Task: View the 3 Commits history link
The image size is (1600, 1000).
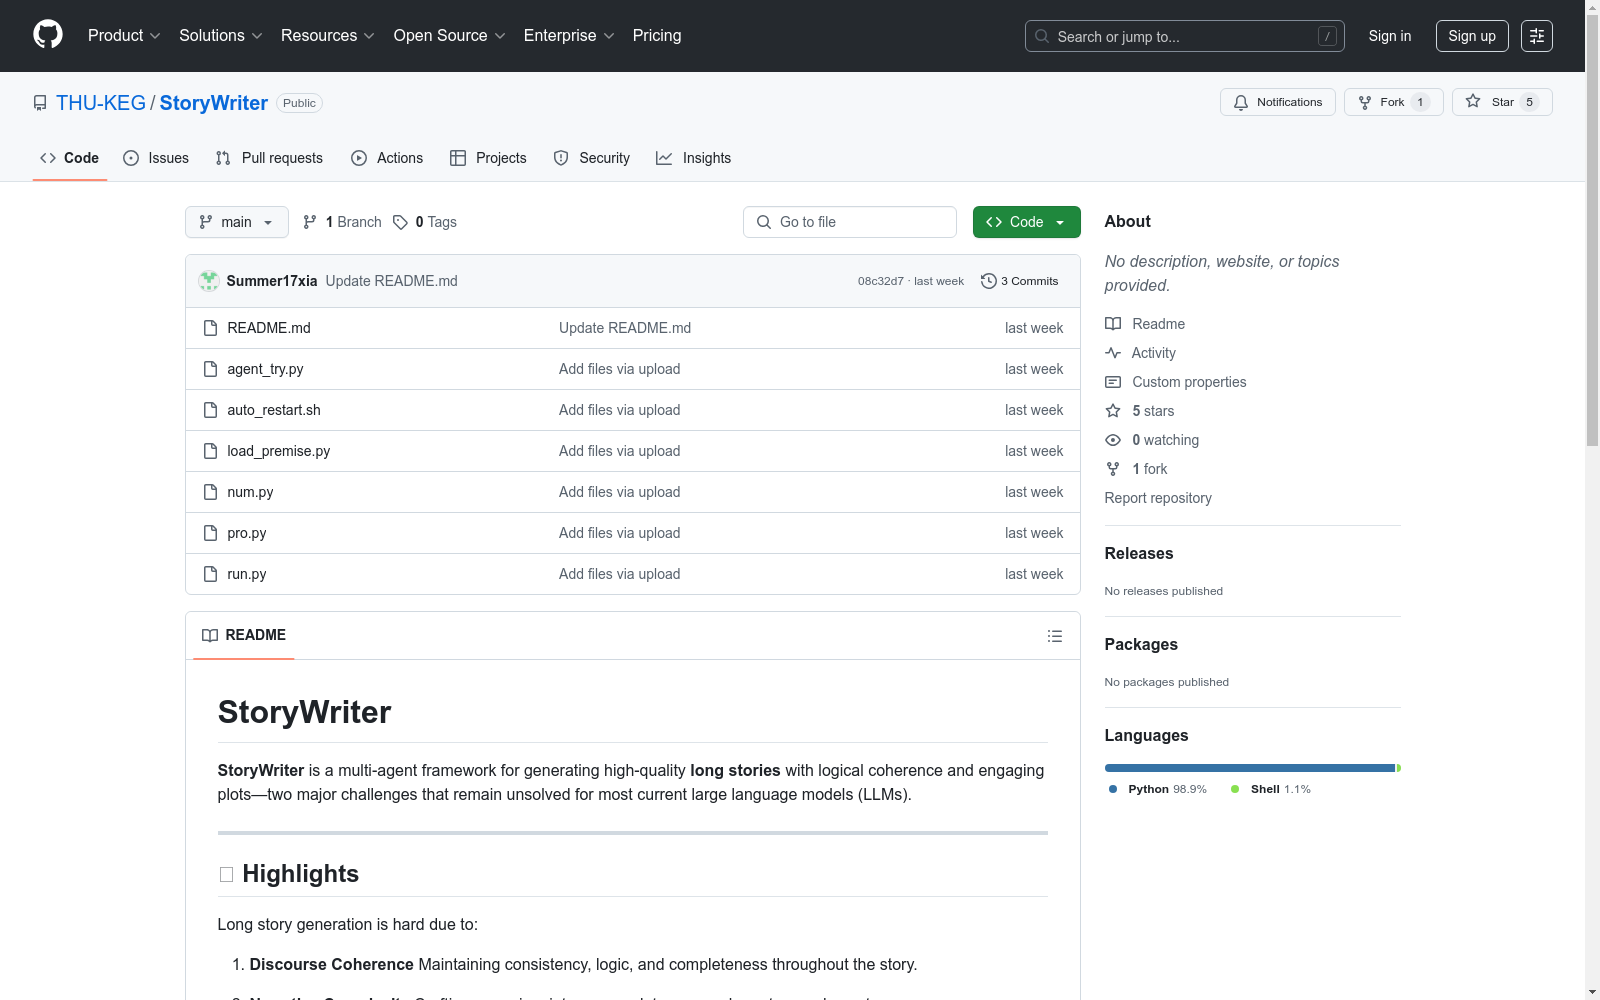Action: (1020, 281)
